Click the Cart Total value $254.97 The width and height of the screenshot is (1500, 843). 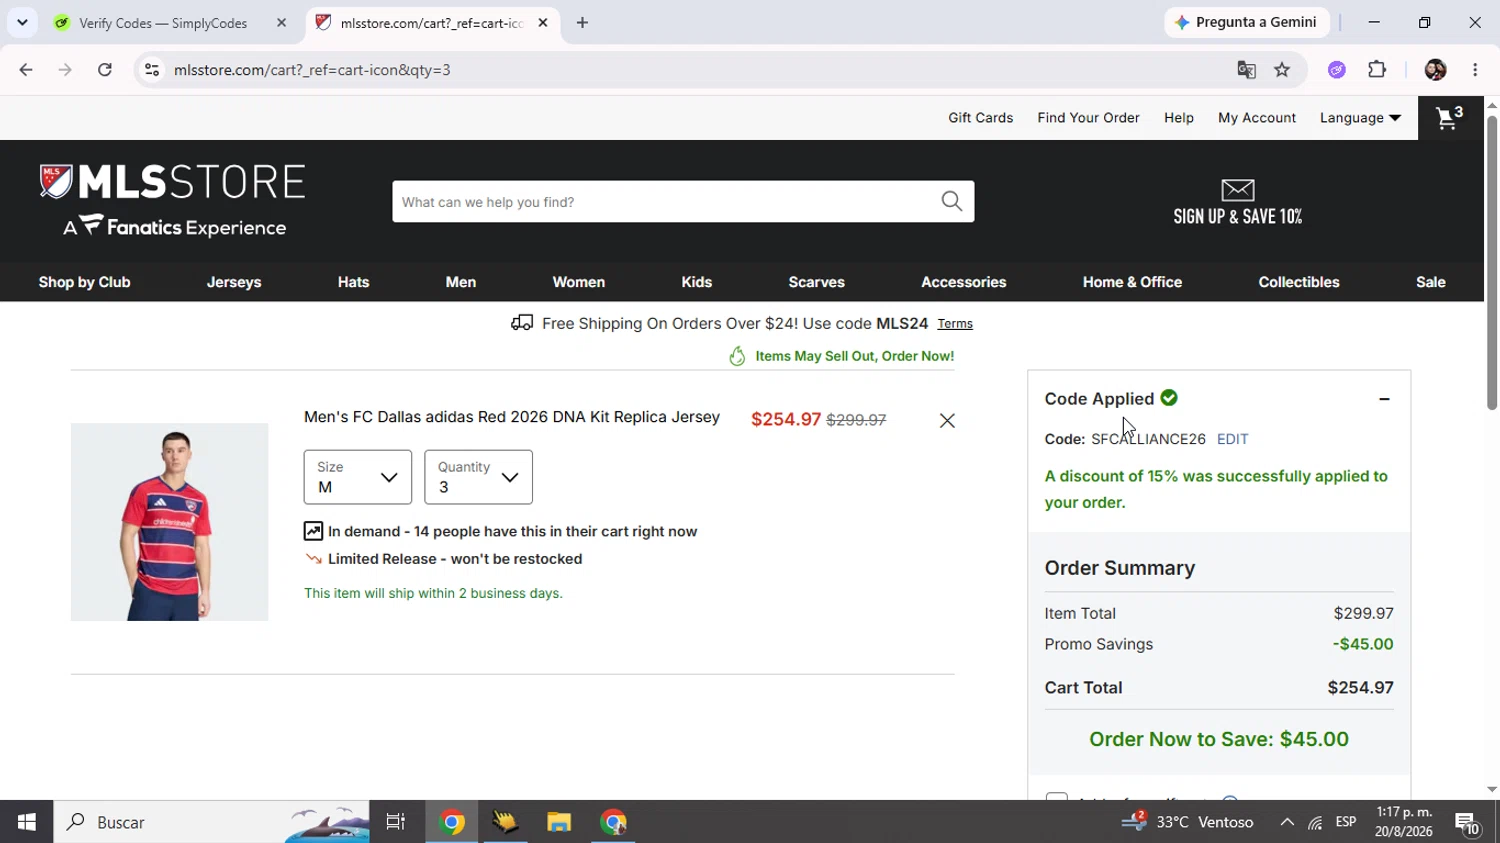[1360, 688]
